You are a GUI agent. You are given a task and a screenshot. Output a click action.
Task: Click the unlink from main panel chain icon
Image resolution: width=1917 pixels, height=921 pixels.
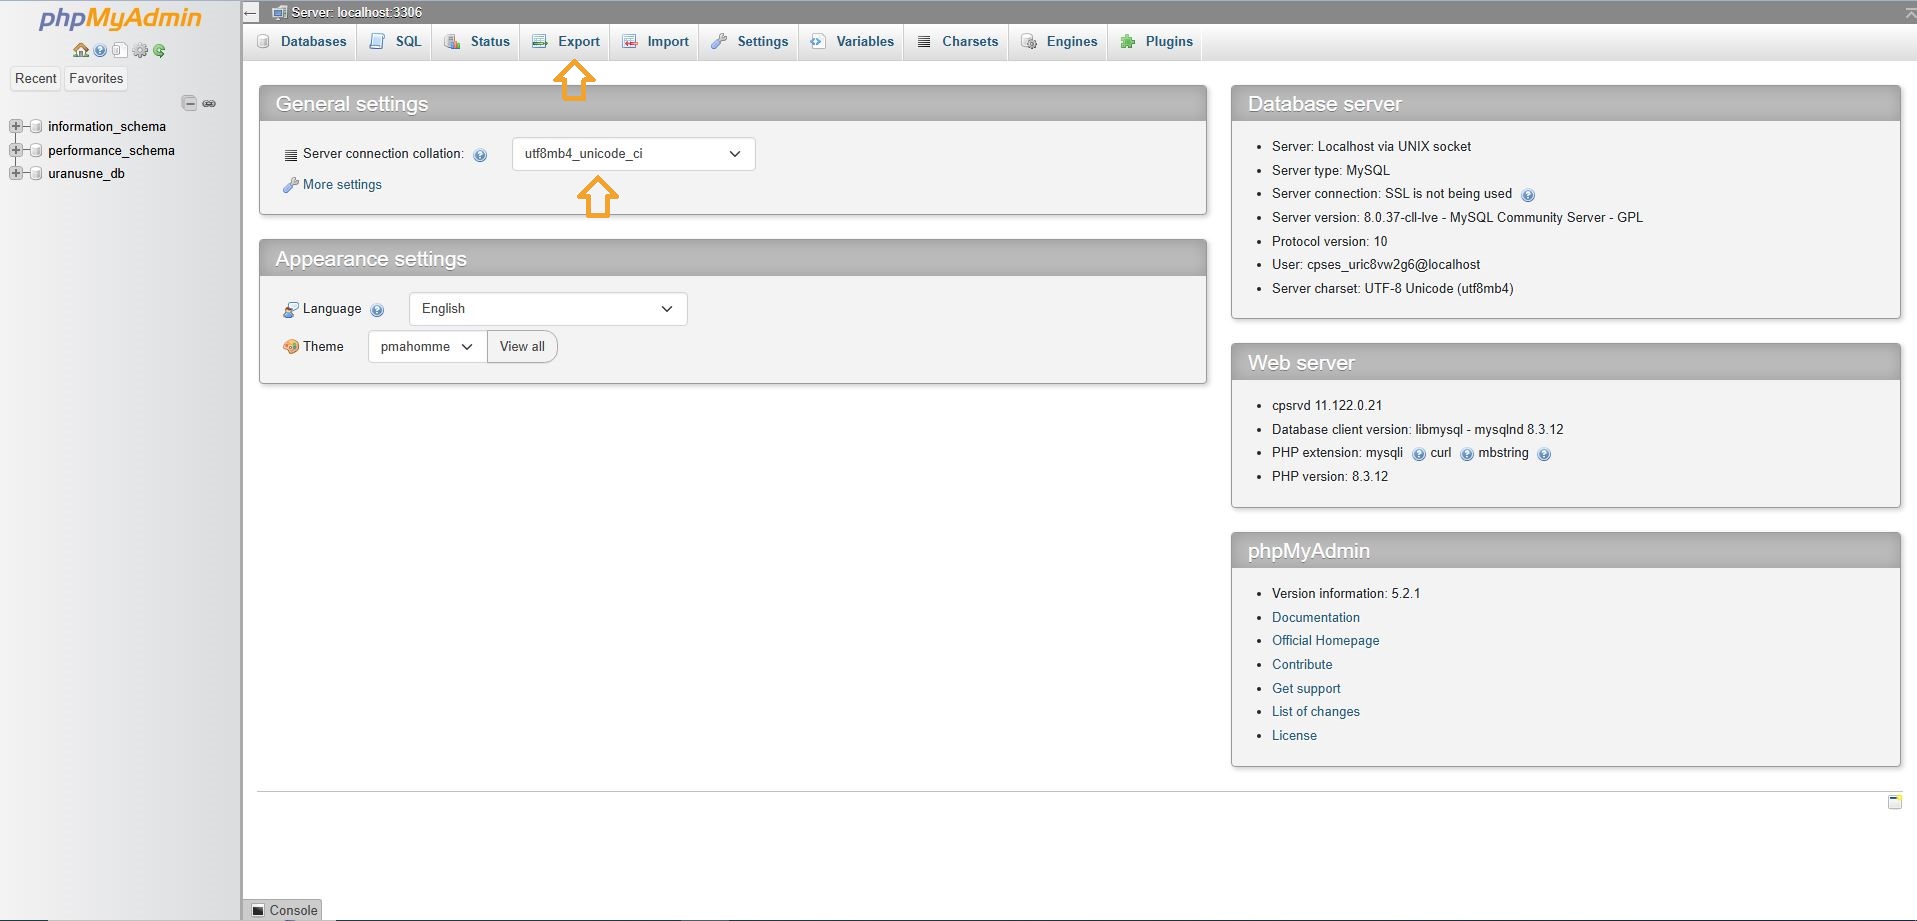point(209,103)
